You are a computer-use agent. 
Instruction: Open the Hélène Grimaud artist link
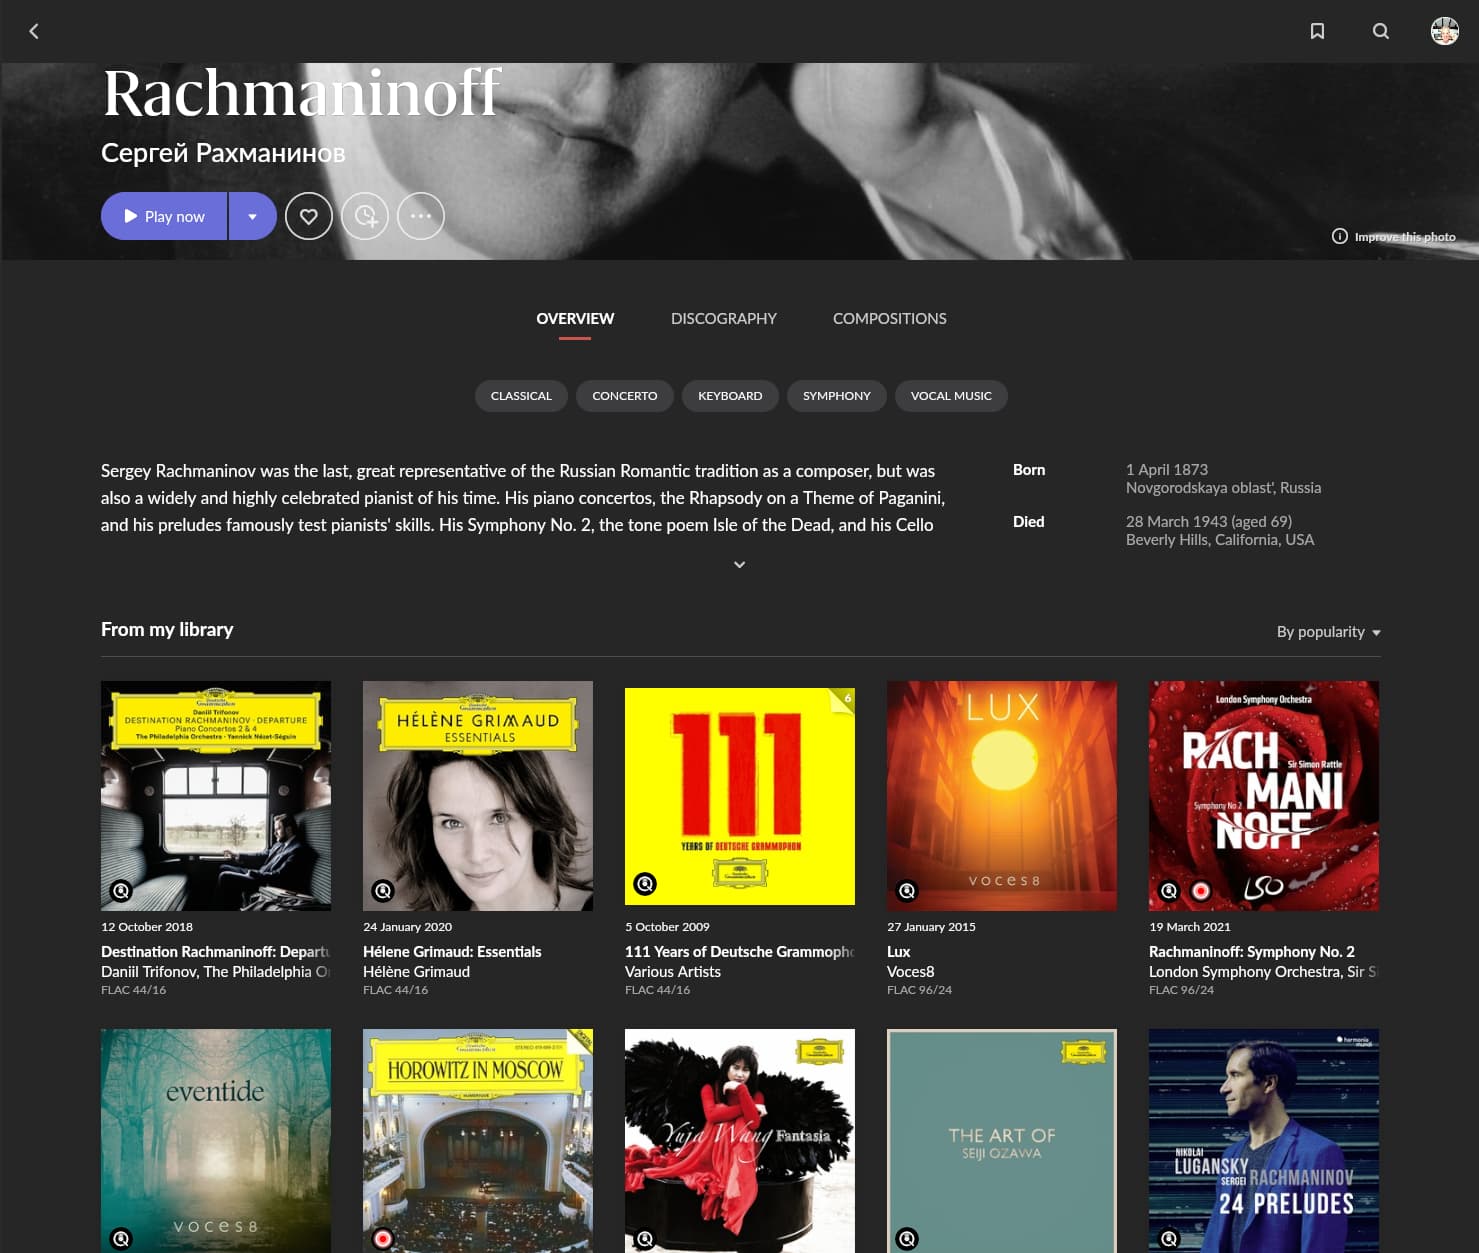pos(416,972)
